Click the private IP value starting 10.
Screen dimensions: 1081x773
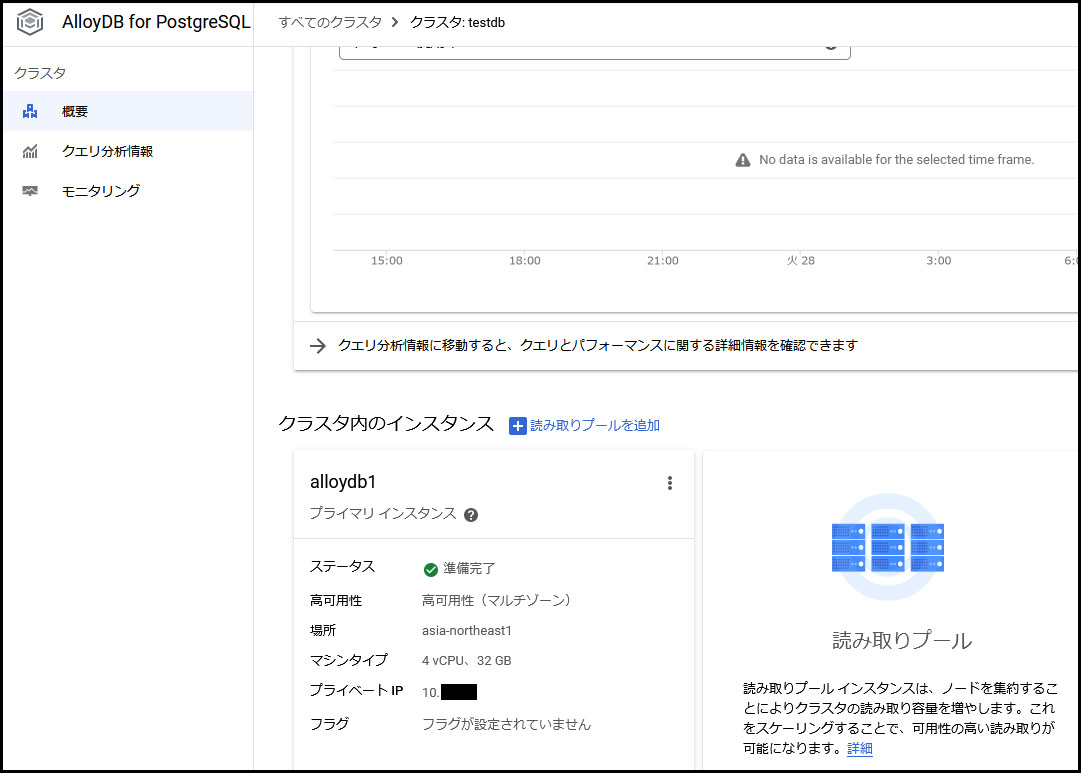(x=449, y=692)
